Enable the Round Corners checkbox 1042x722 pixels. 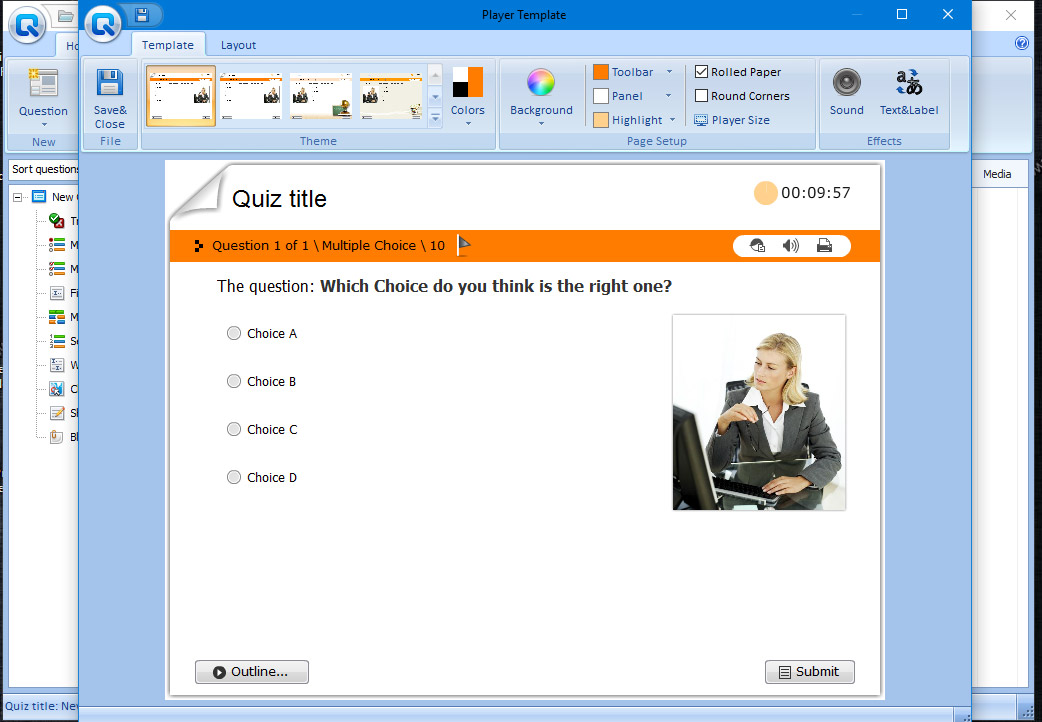tap(701, 96)
